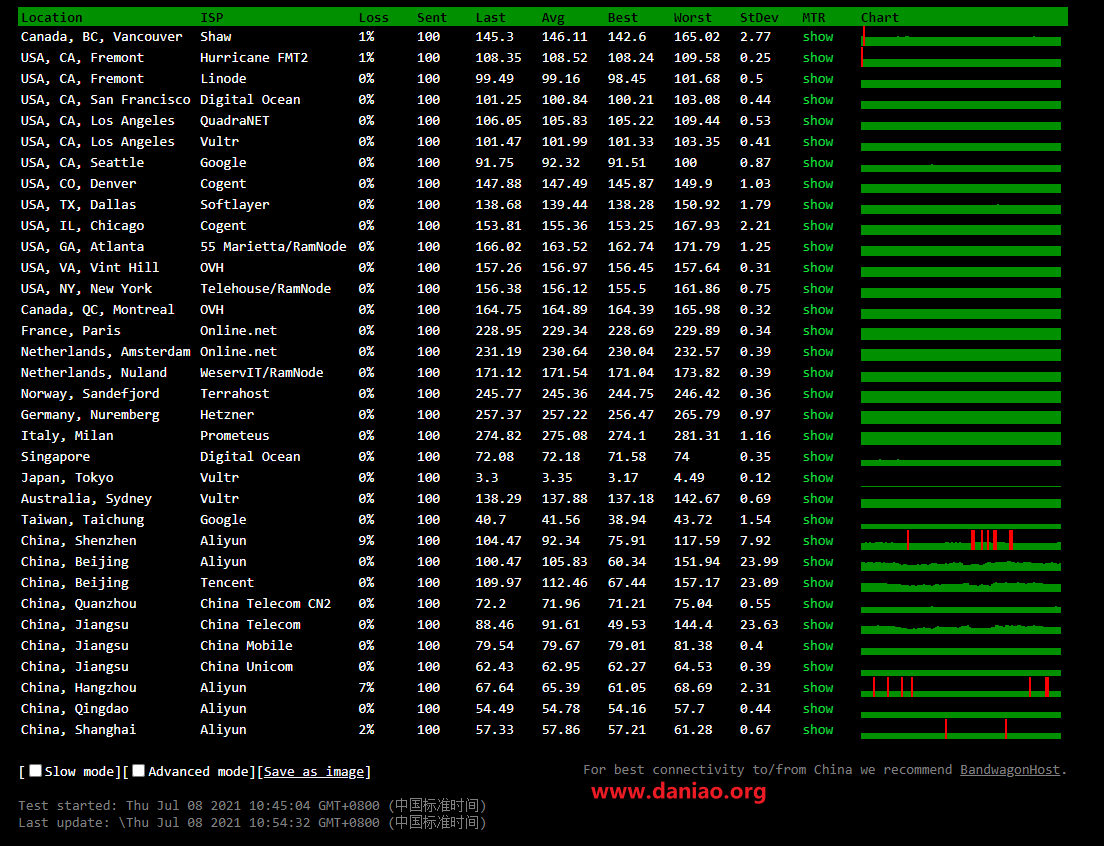Show MTR for China, Qingdao Aliyun
The height and width of the screenshot is (846, 1104).
pos(817,709)
